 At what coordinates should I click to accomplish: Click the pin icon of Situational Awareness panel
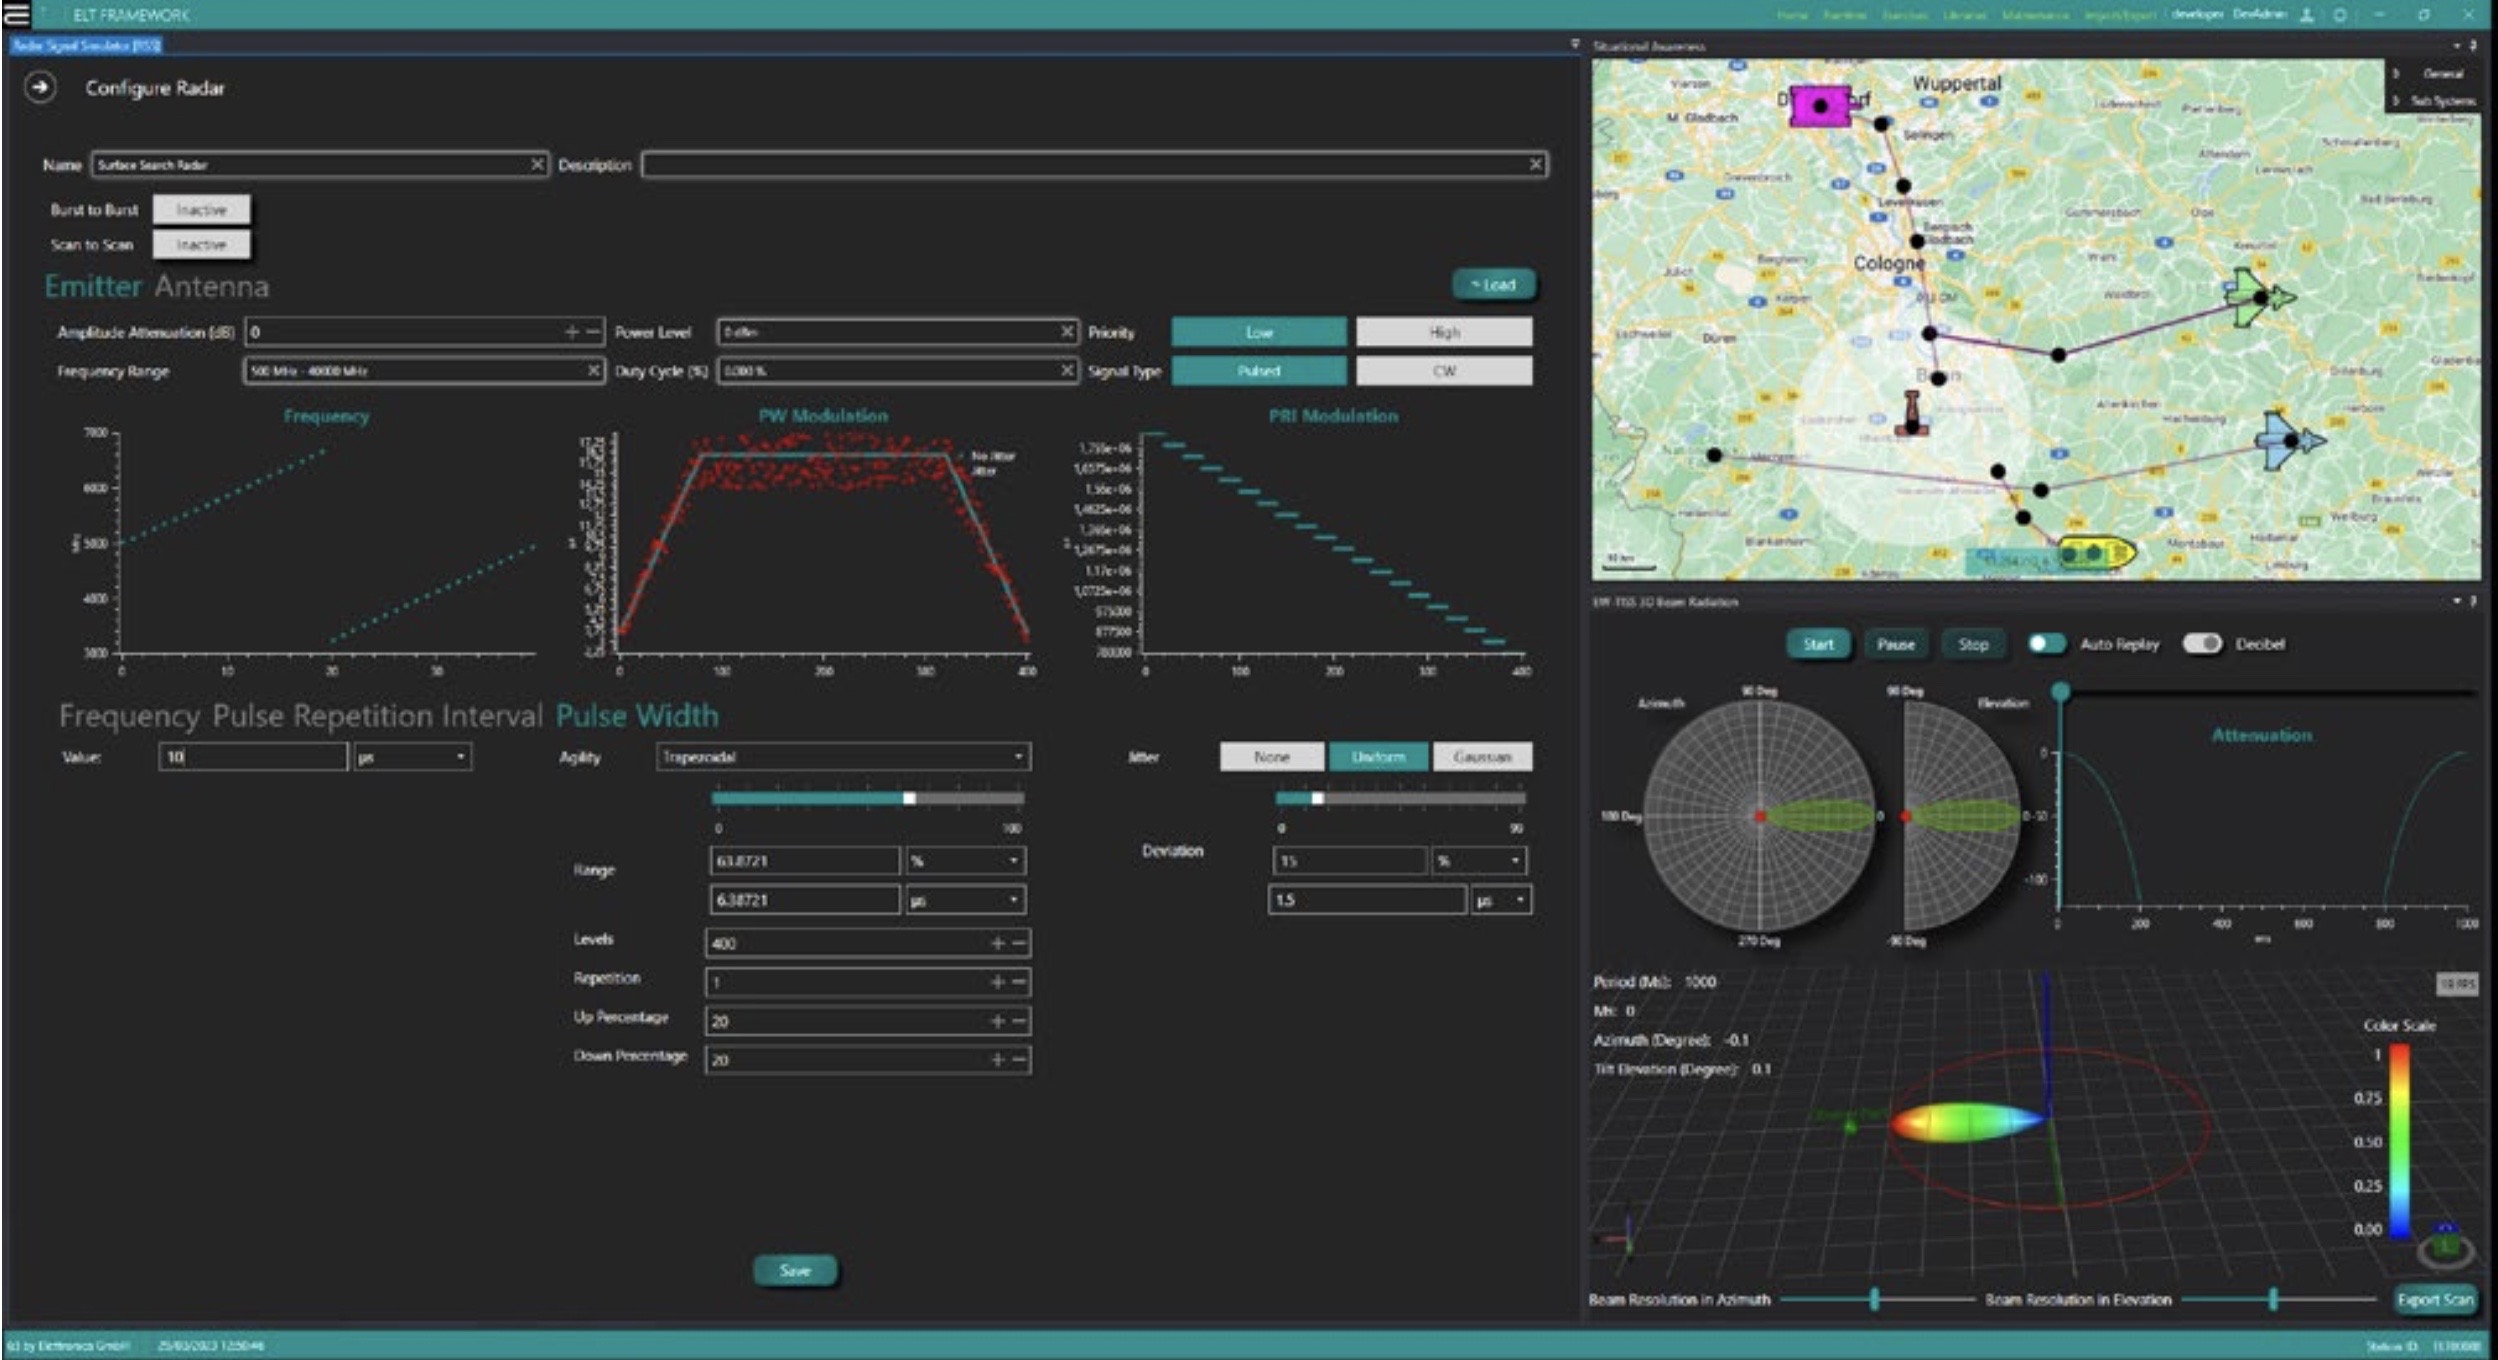tap(2473, 46)
